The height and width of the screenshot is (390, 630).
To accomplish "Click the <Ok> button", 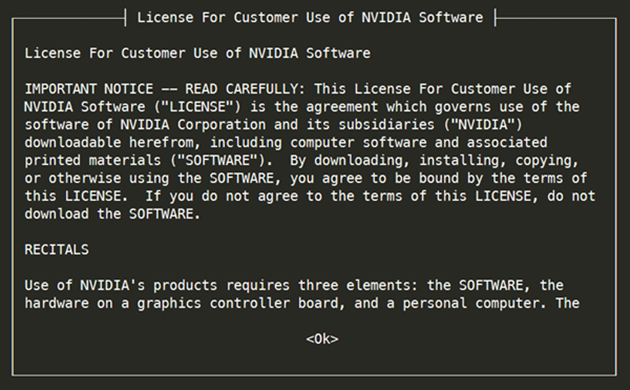I will (x=322, y=339).
